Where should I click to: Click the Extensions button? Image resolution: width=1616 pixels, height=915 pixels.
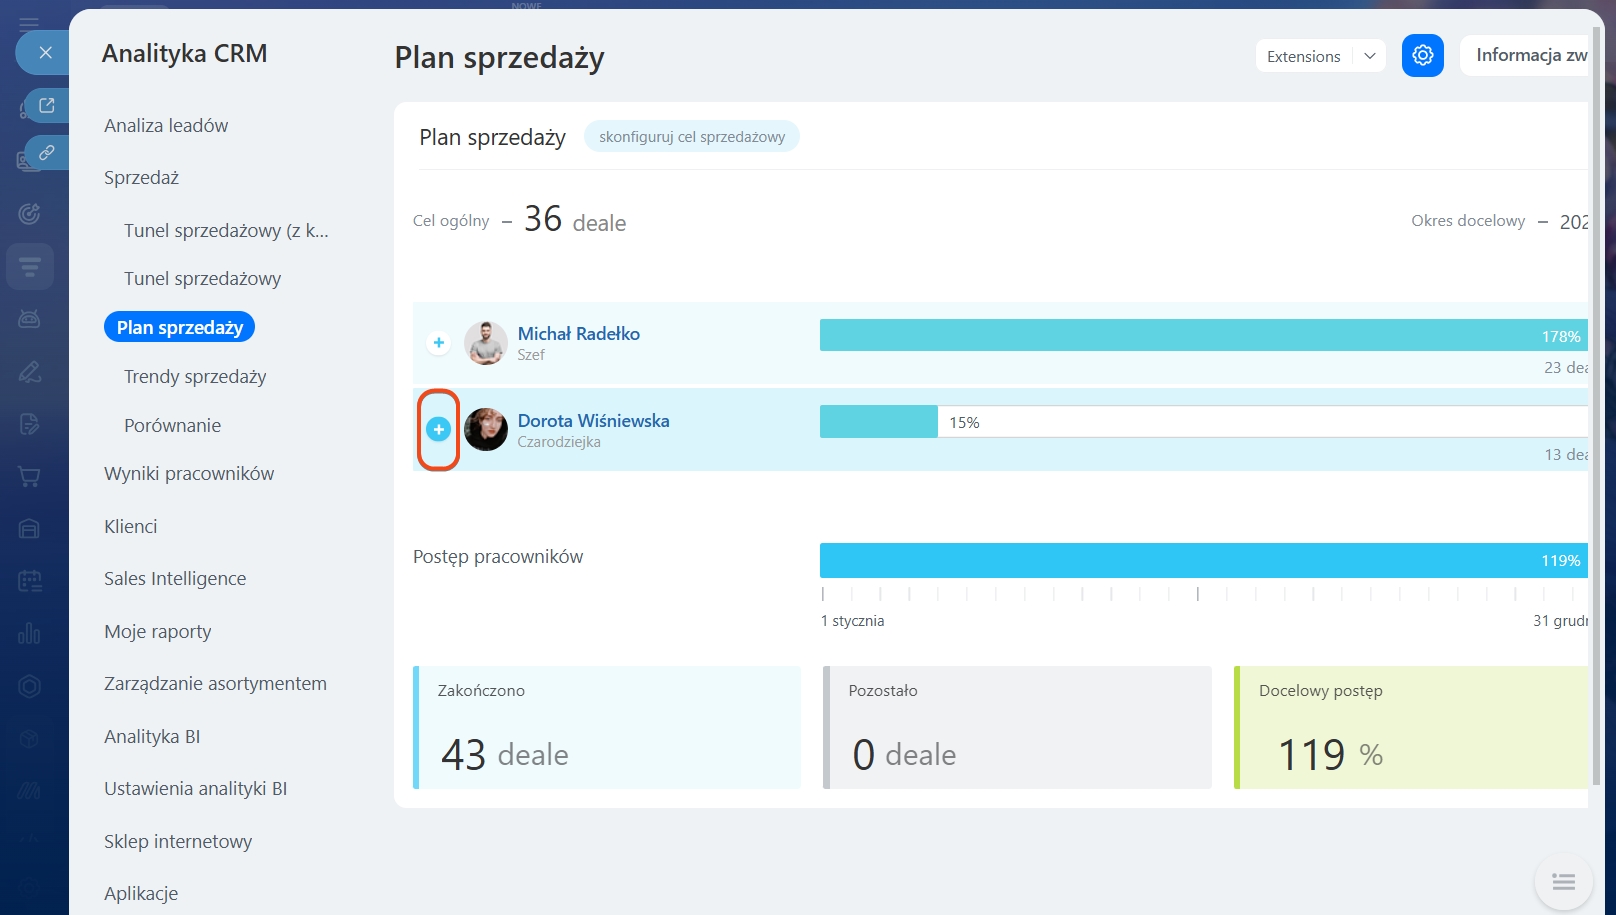tap(1303, 56)
